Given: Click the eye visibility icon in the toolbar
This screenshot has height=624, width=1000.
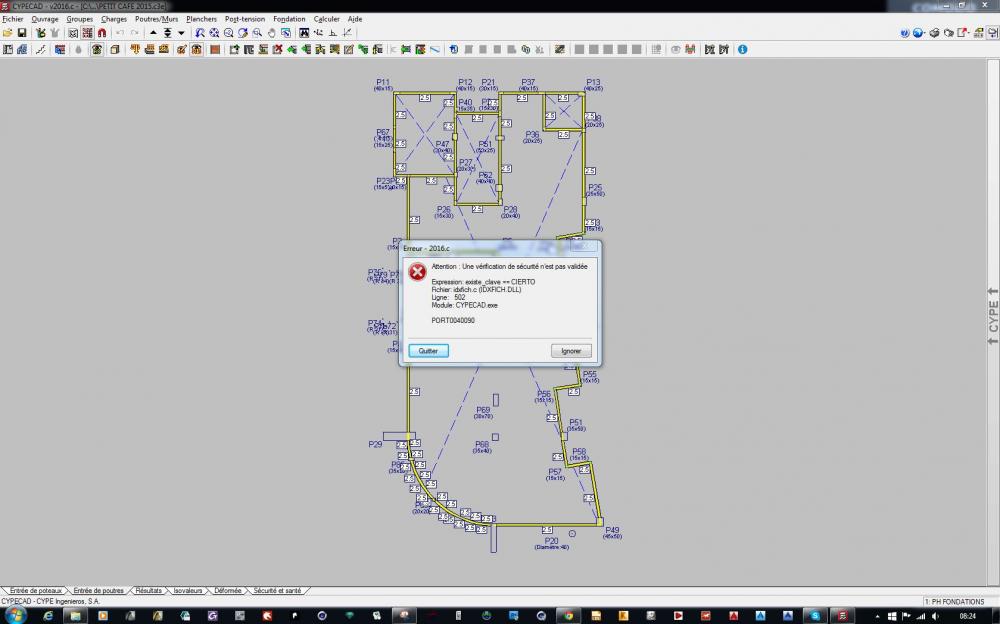Looking at the screenshot, I should point(675,49).
